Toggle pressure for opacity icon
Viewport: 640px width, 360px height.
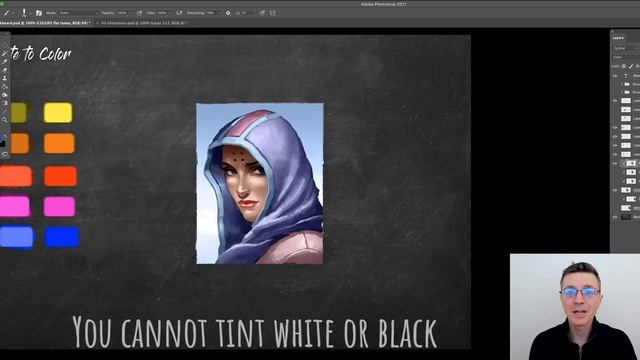(x=140, y=13)
